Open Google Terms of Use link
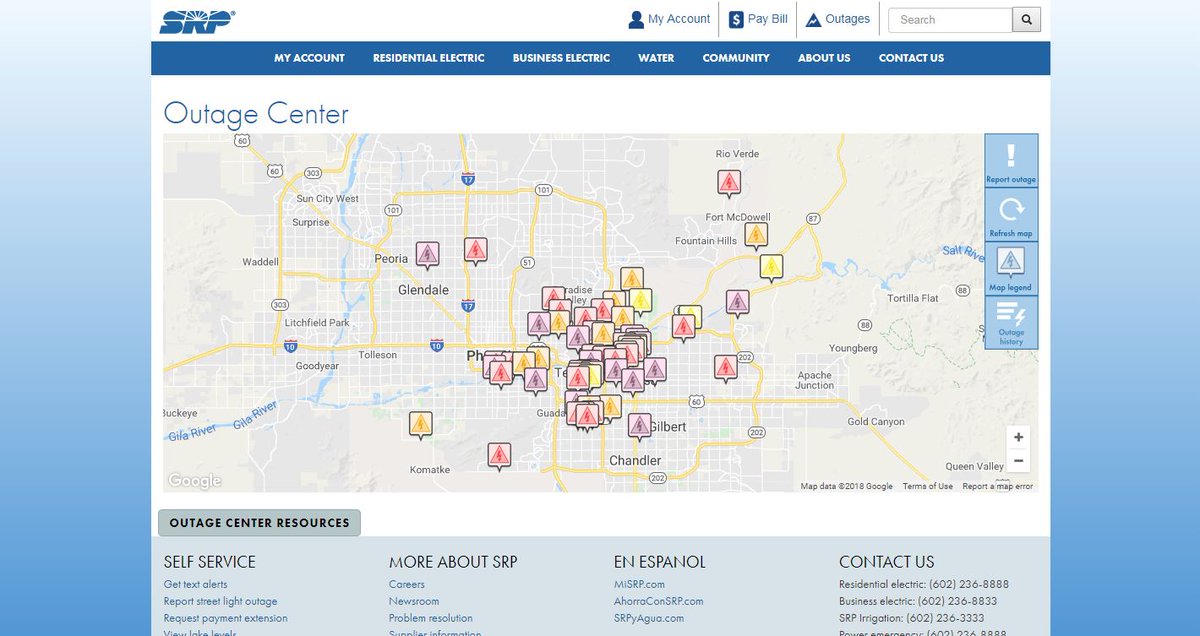The width and height of the screenshot is (1200, 636). (x=928, y=487)
